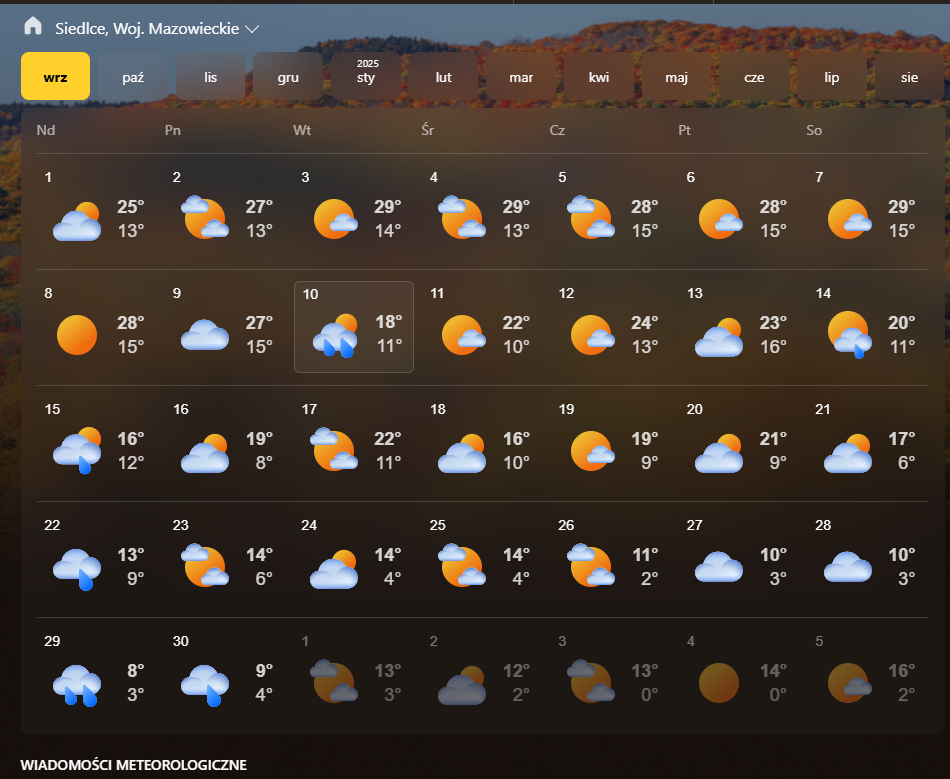This screenshot has height=779, width=950.
Task: Click the overcast cloud icon on day 27
Action: (x=718, y=567)
